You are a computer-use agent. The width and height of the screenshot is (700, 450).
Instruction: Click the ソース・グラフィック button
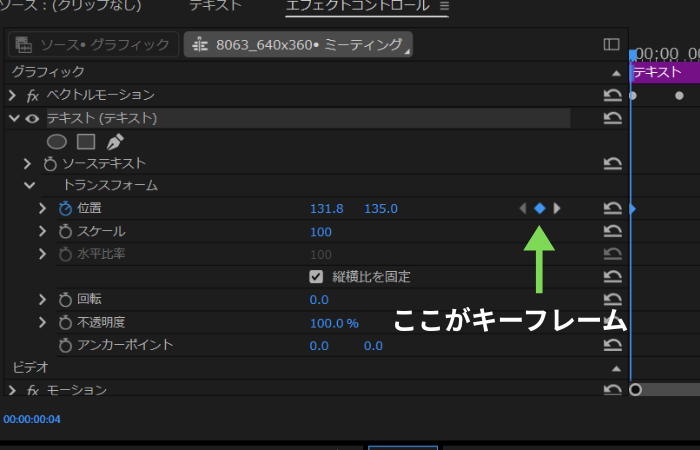[x=93, y=44]
